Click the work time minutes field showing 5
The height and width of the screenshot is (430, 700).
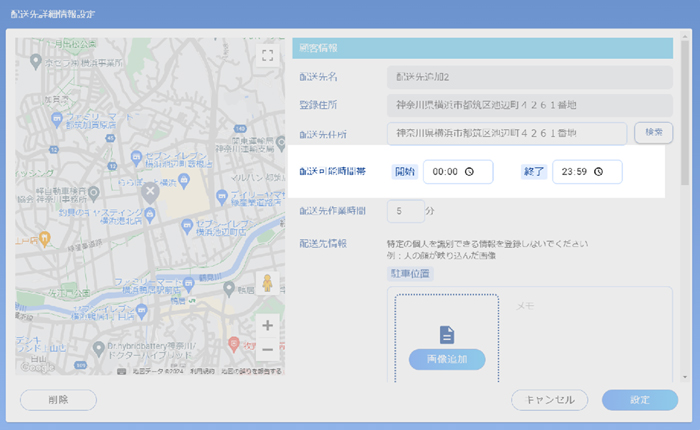pos(405,211)
